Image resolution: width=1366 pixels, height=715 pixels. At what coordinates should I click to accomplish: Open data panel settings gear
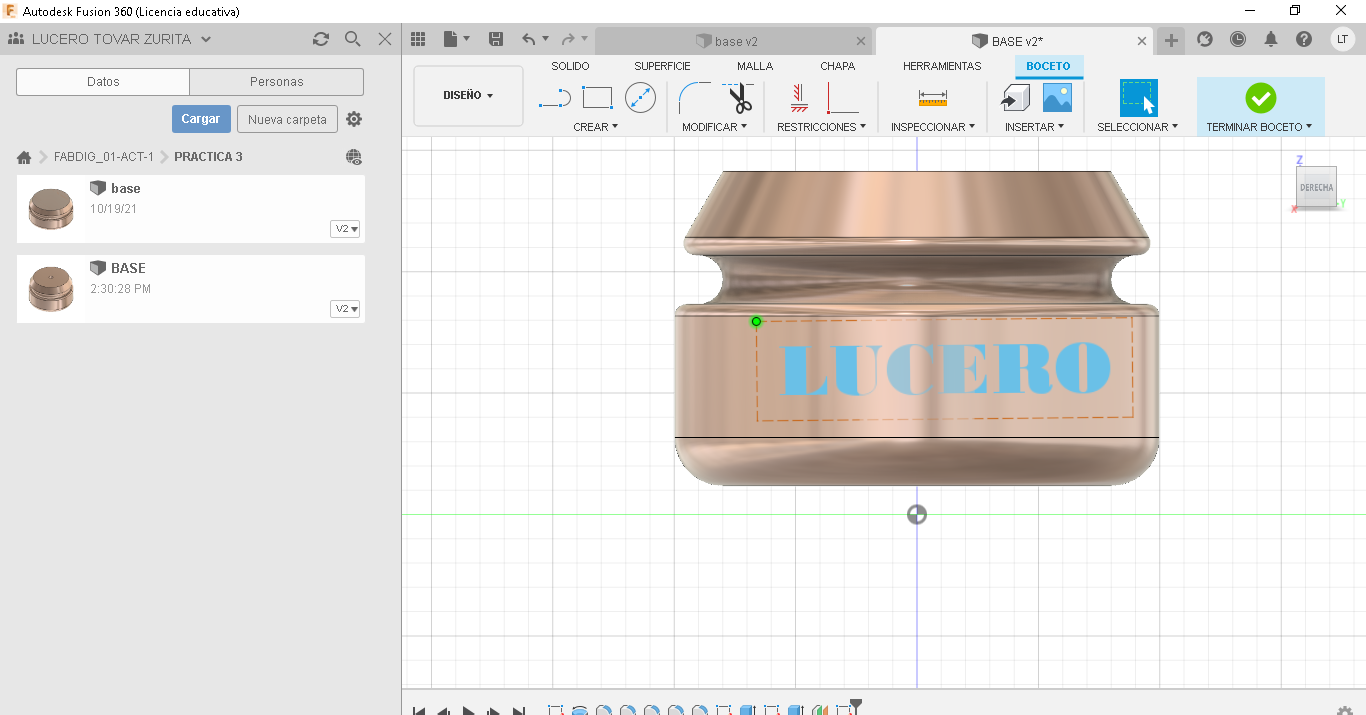354,119
